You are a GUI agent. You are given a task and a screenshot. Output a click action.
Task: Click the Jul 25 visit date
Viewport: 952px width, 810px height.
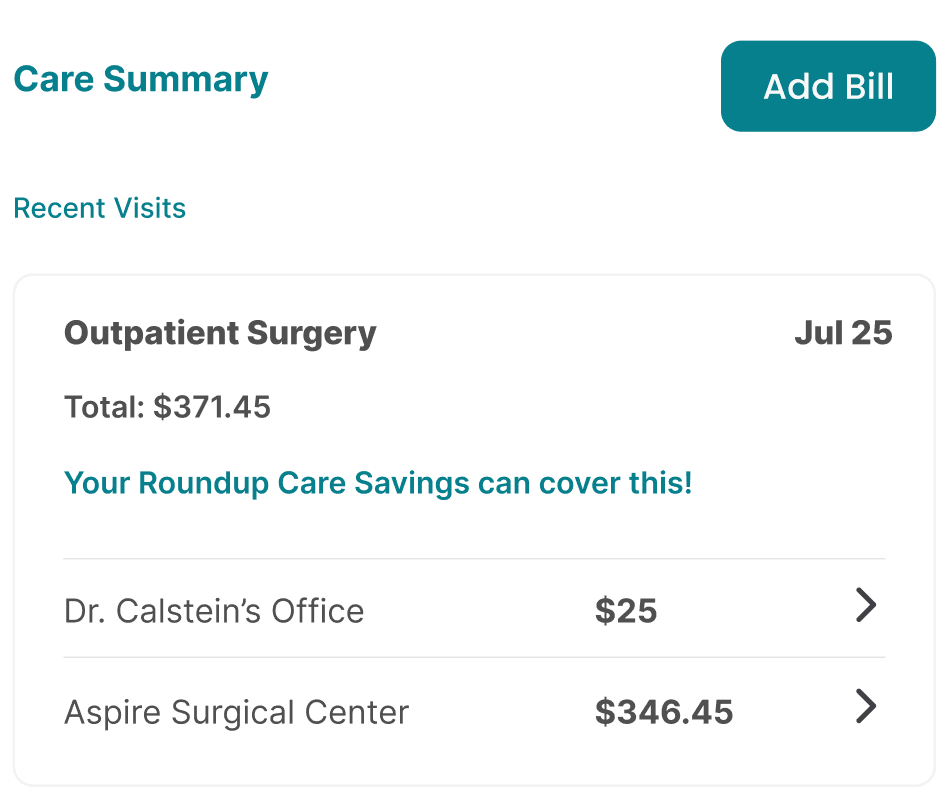coord(843,333)
